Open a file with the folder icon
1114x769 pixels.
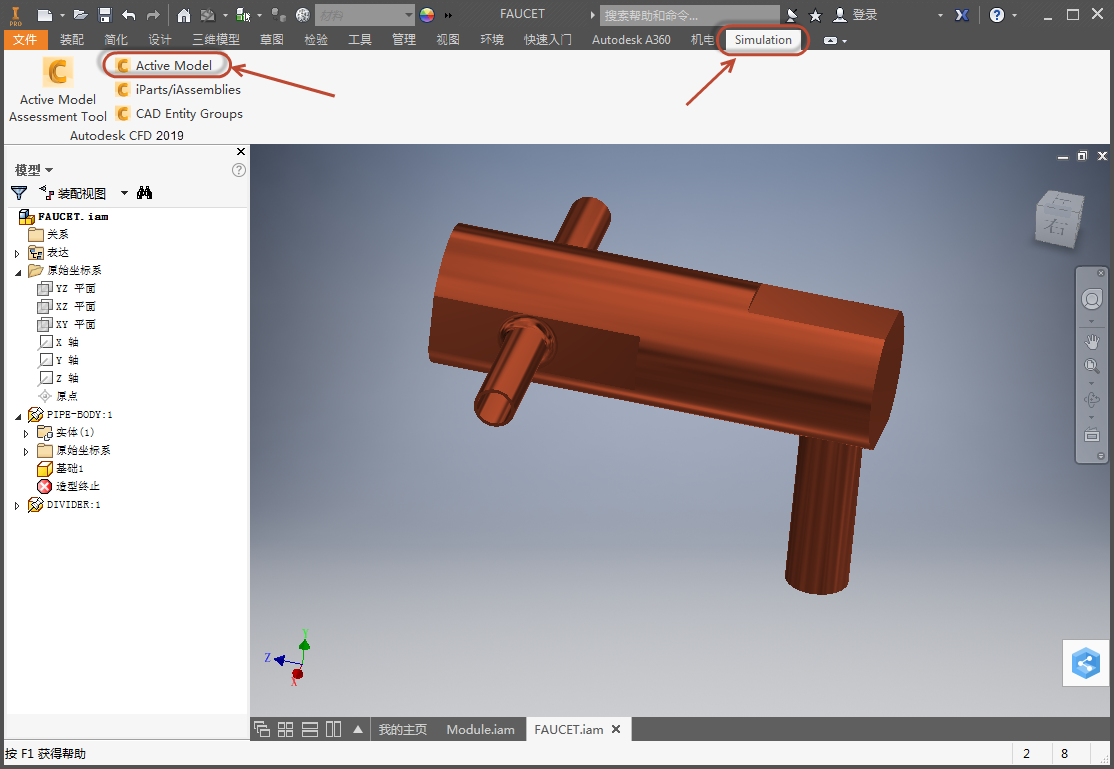80,15
